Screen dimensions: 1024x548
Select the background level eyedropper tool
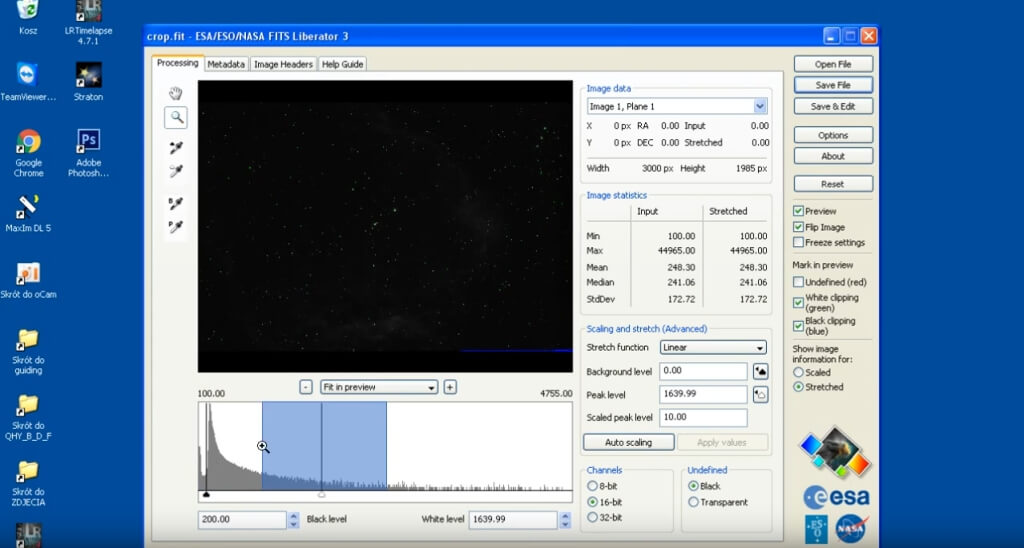click(175, 203)
